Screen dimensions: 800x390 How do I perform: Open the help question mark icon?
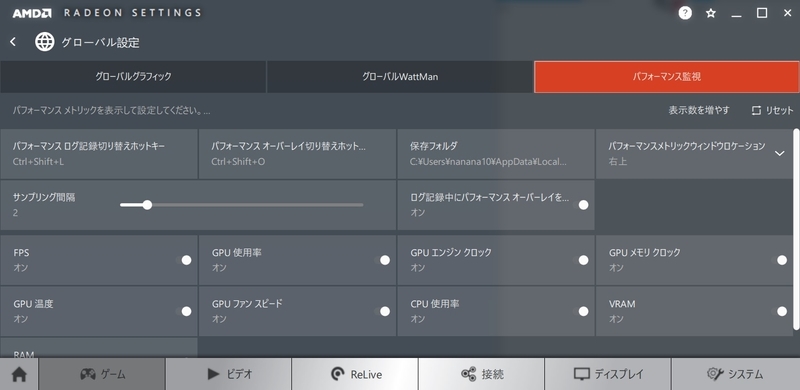(685, 13)
